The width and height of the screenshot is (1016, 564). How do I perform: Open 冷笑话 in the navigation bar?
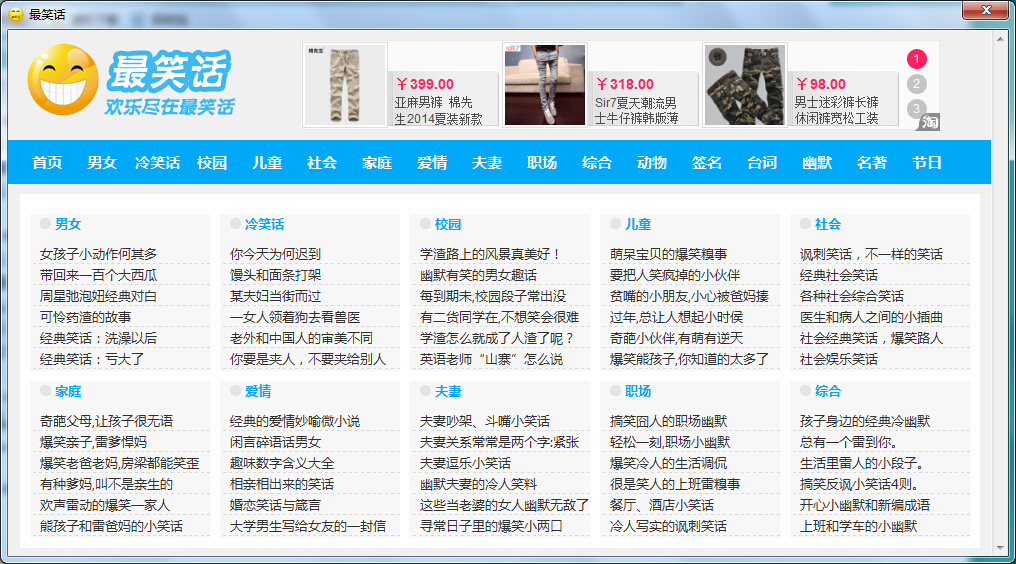pos(157,163)
